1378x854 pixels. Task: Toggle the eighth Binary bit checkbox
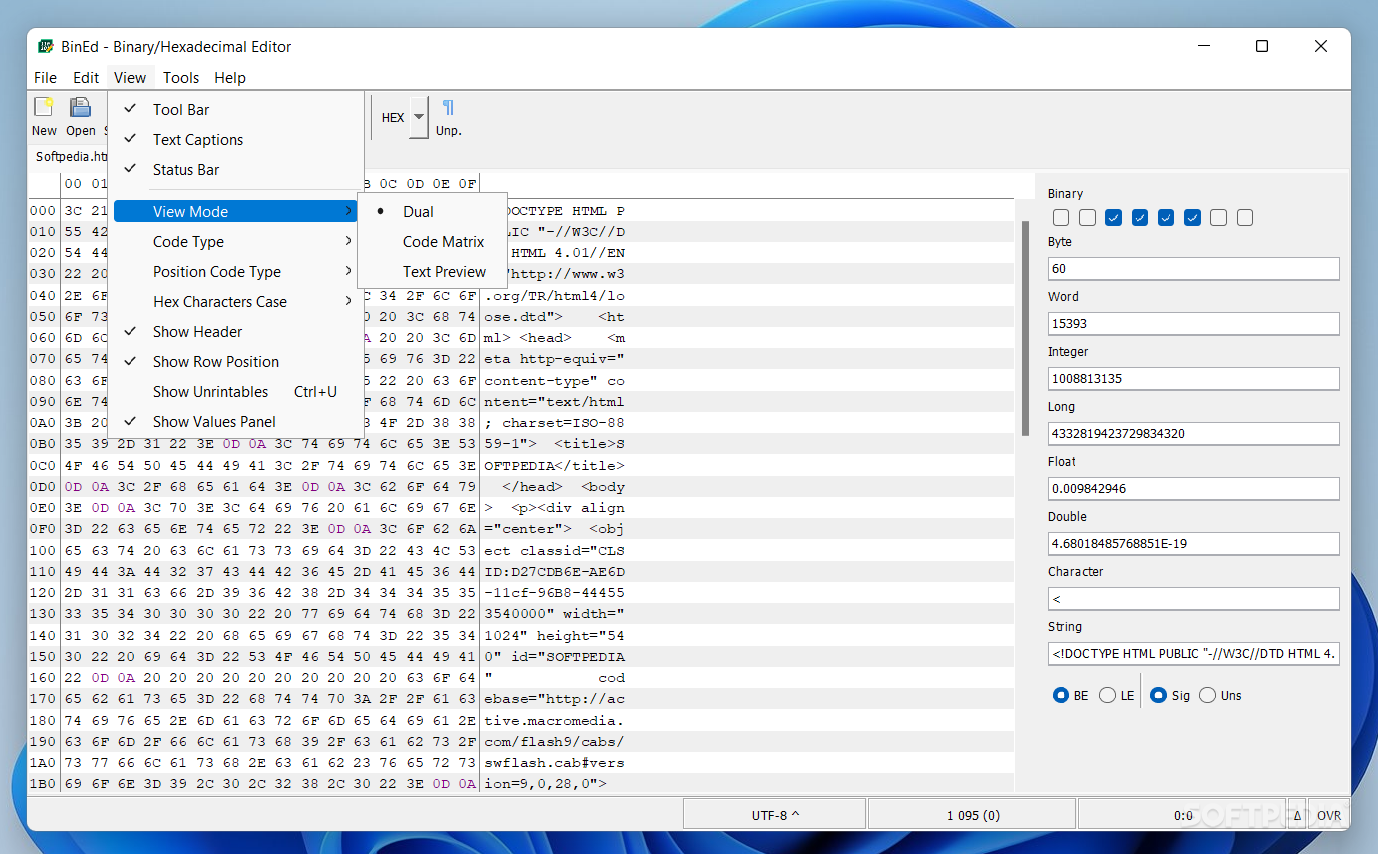1244,217
